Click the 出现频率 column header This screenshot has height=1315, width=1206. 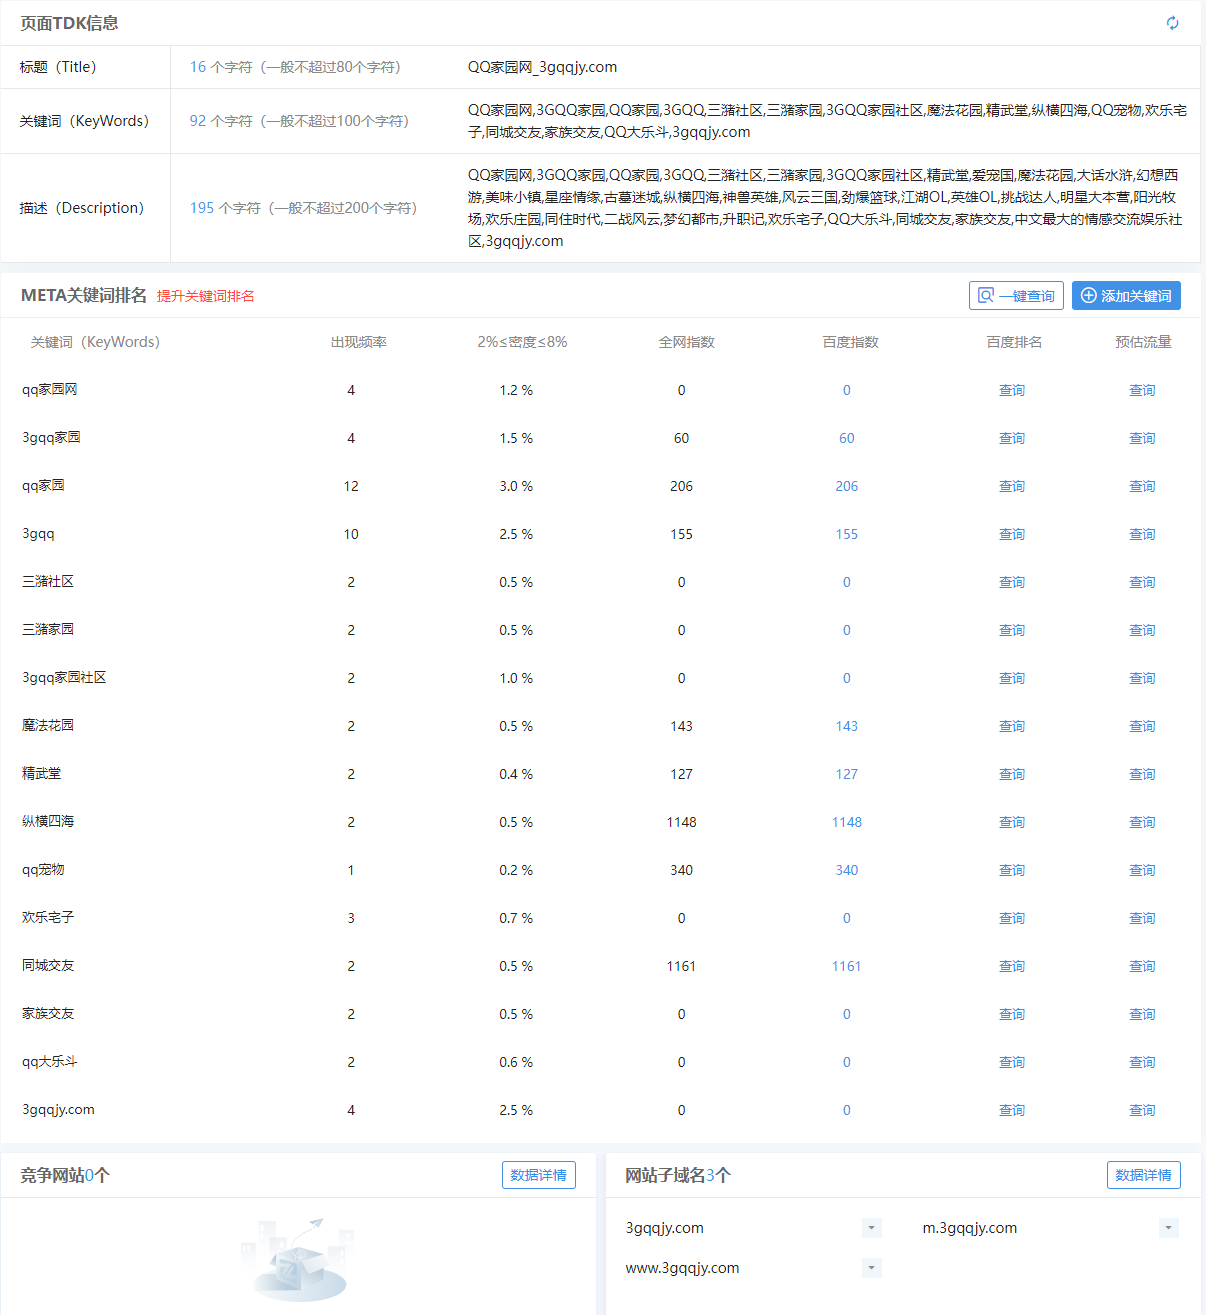pos(359,342)
